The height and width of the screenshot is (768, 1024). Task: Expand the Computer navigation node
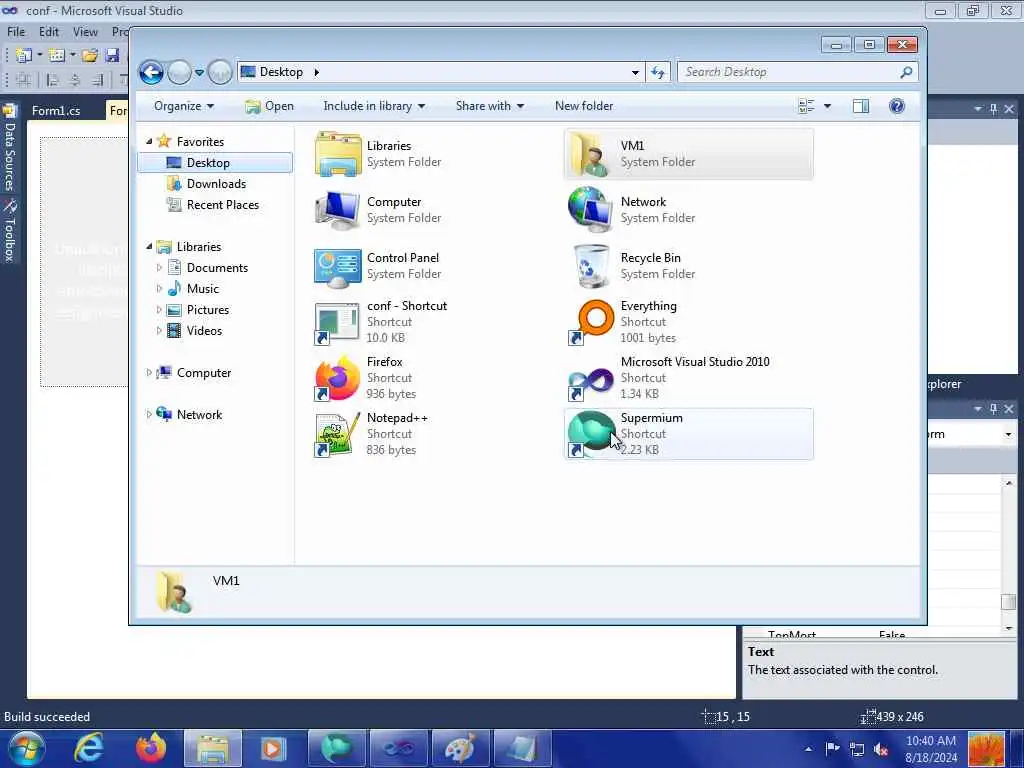click(x=149, y=373)
